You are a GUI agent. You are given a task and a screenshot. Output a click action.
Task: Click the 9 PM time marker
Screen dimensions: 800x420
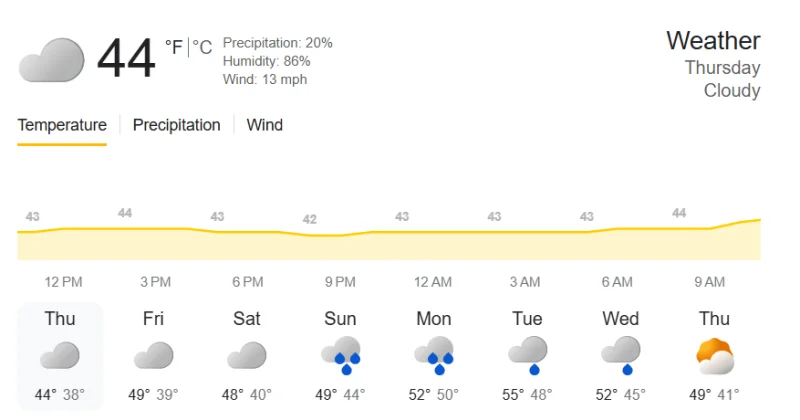[x=340, y=282]
